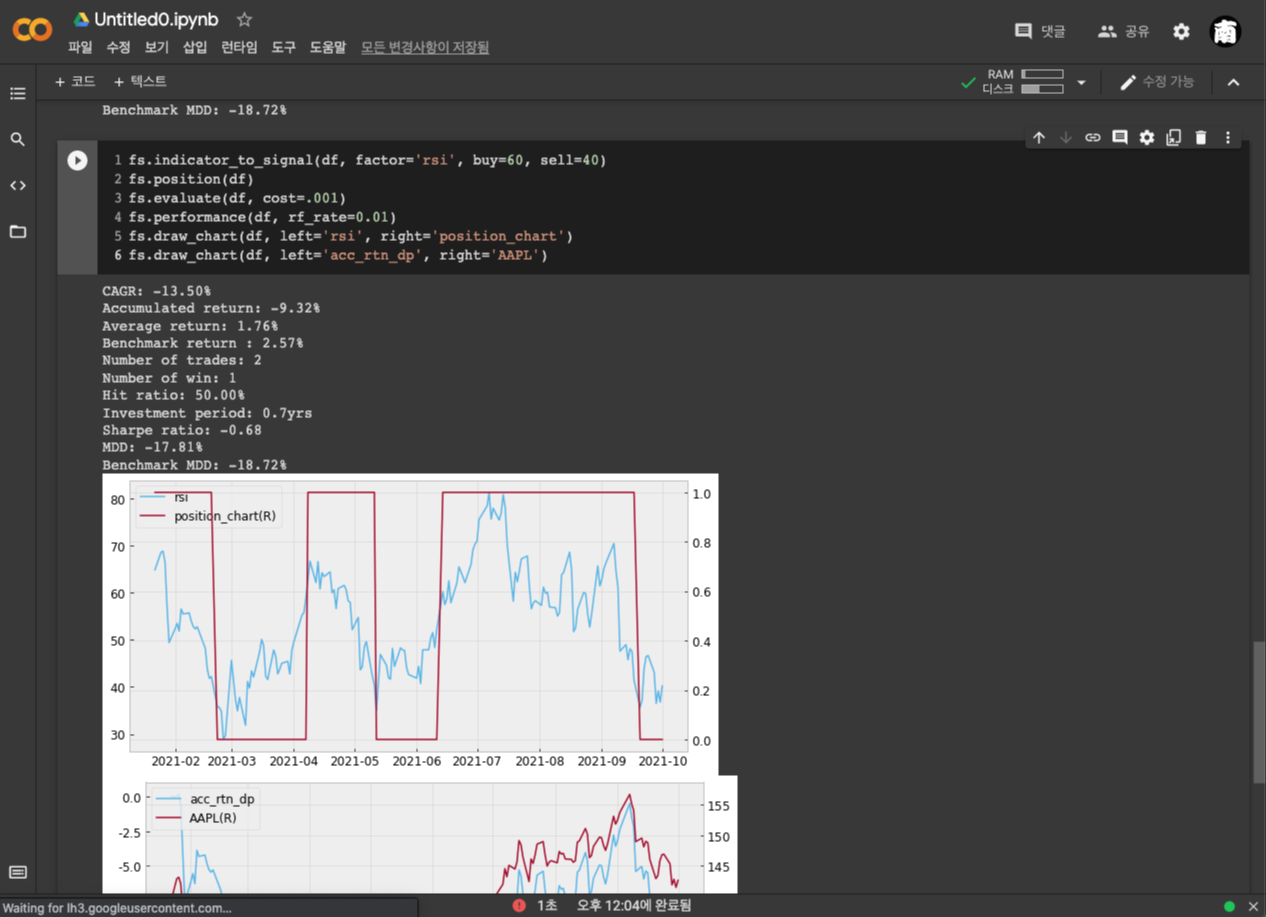Click the Sharpe ratio: -0.68 output line
The image size is (1266, 917).
pyautogui.click(x=181, y=430)
